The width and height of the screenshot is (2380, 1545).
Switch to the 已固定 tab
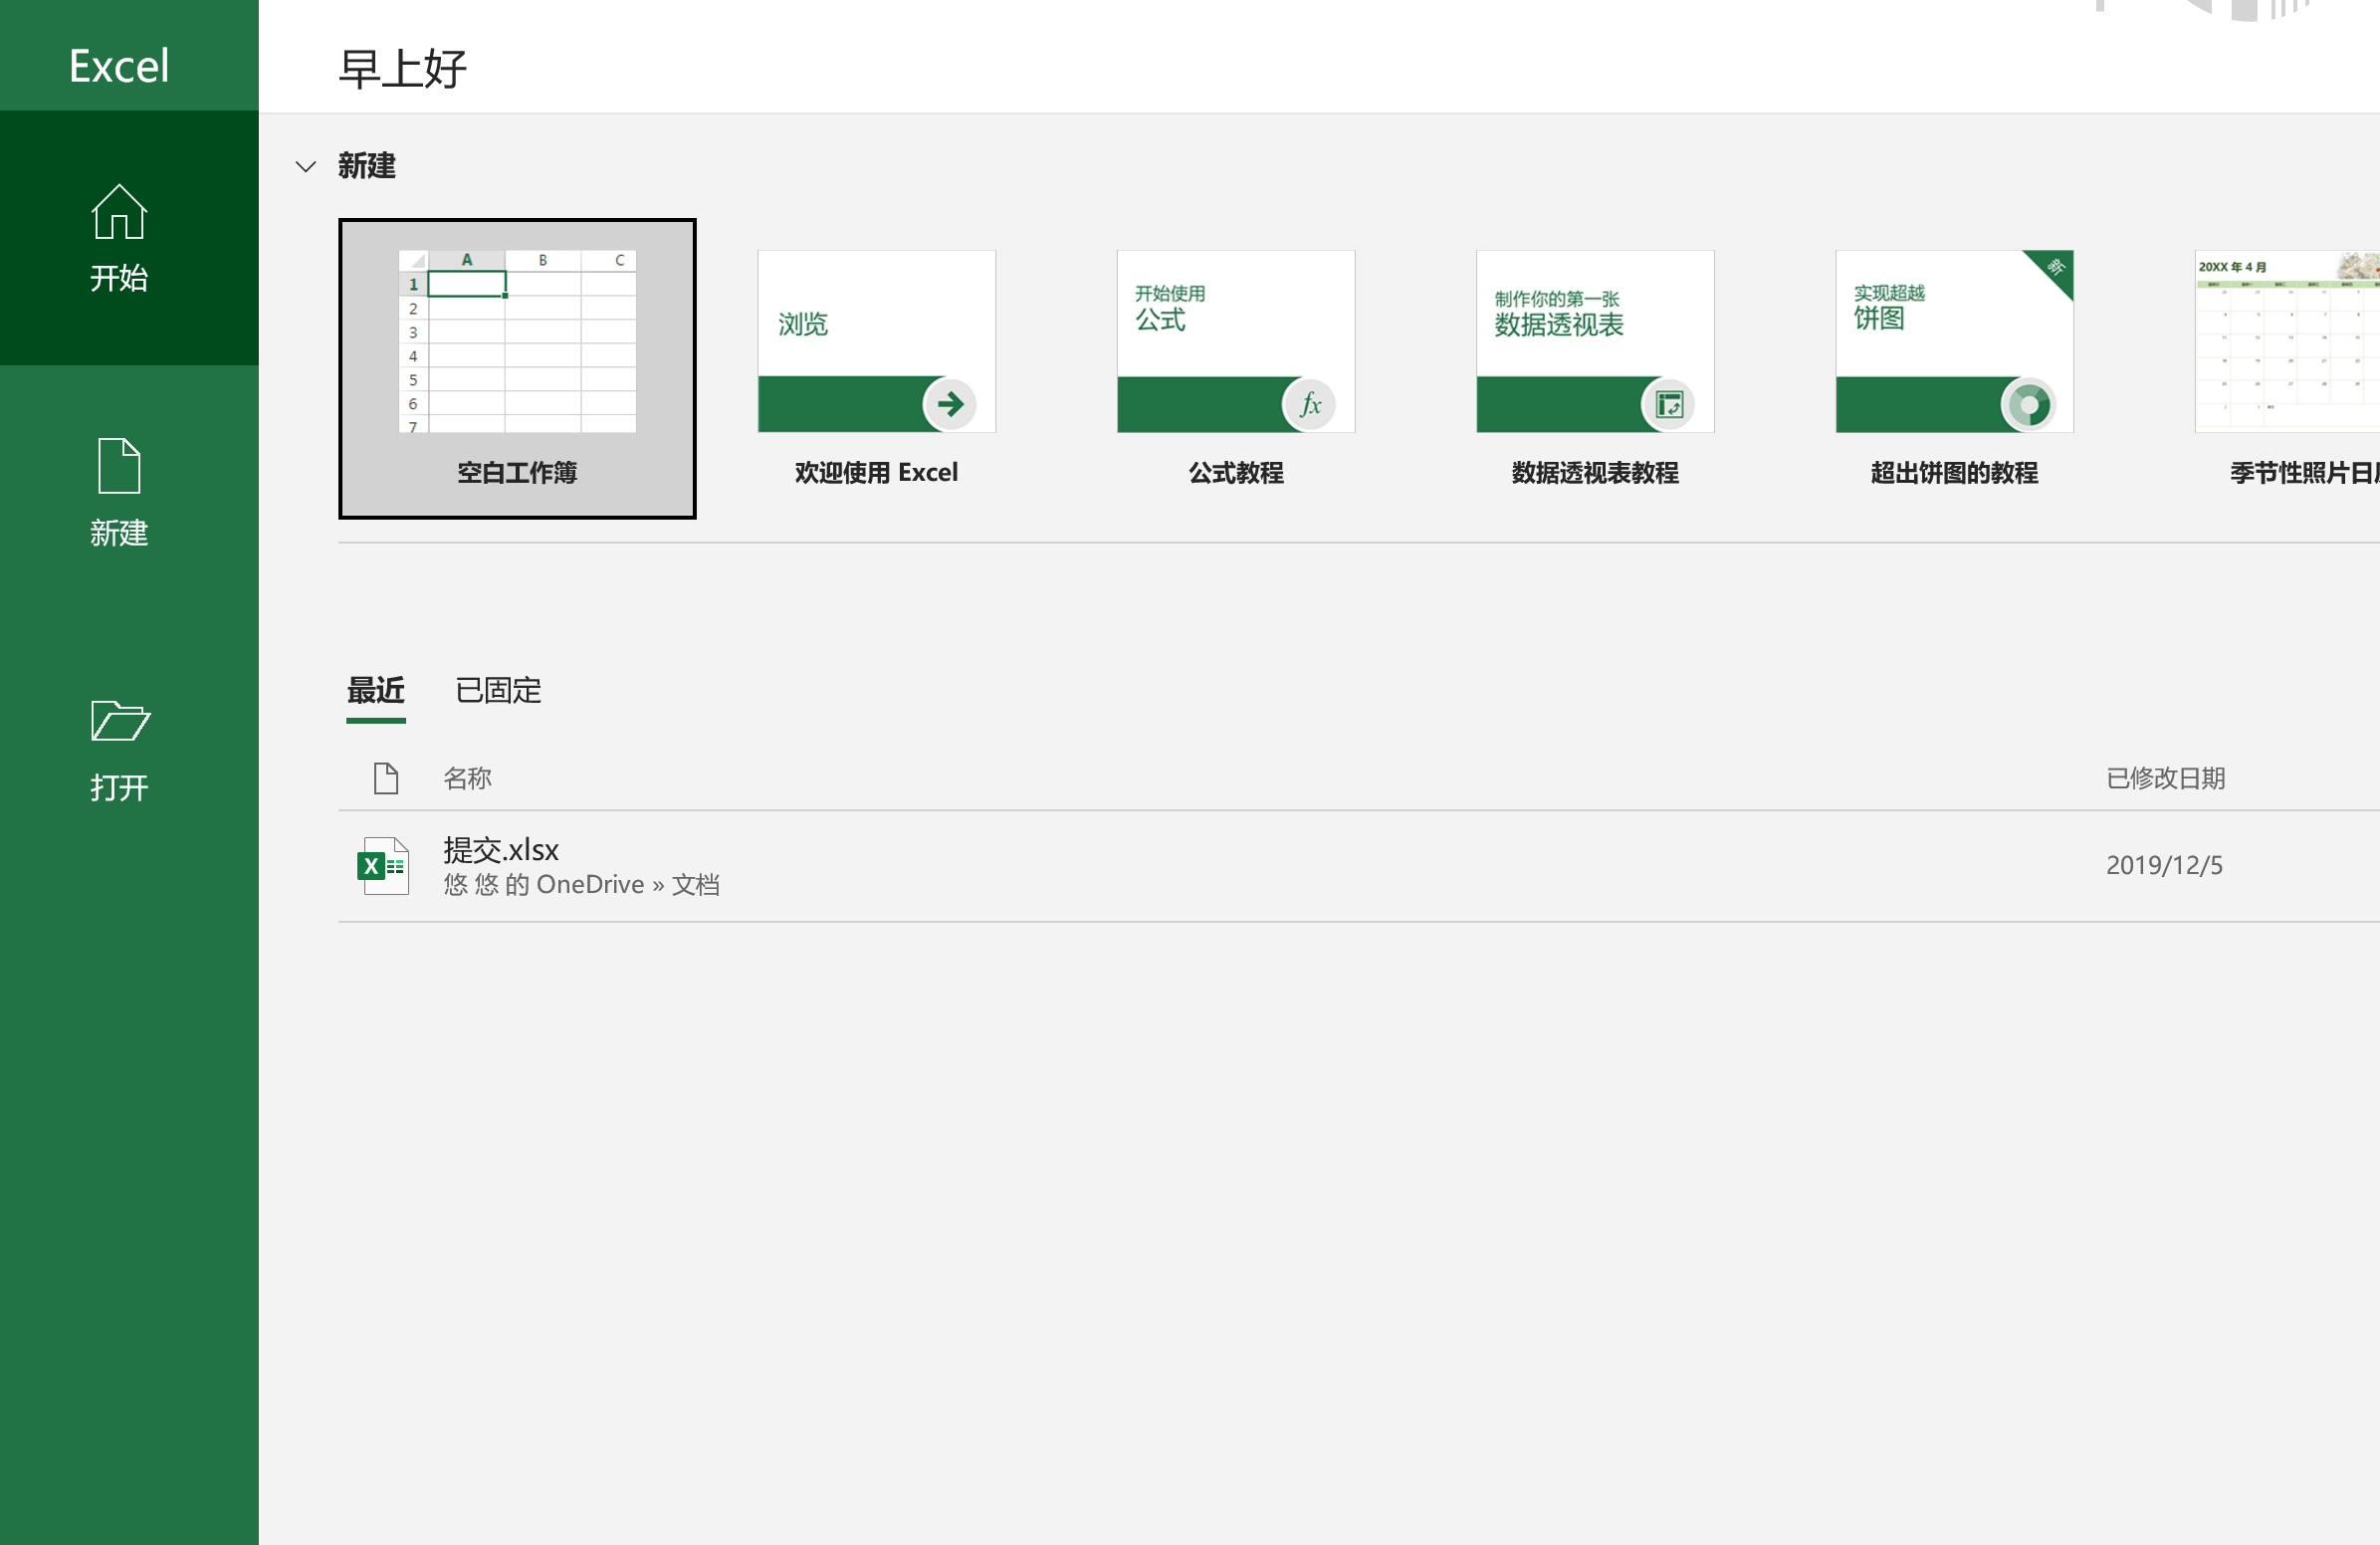pos(498,690)
